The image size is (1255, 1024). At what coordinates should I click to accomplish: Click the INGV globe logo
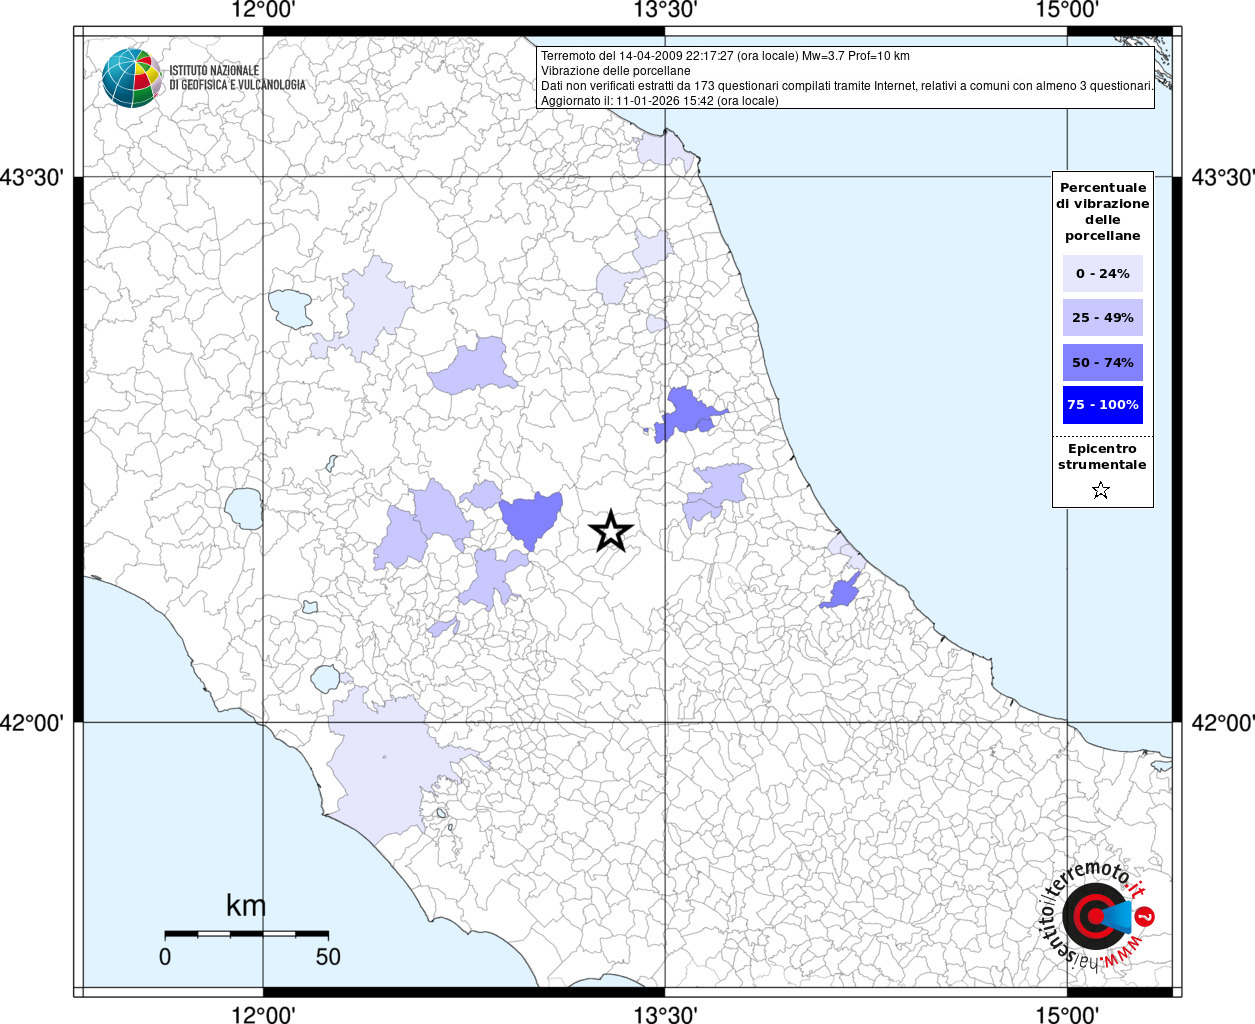pos(131,77)
